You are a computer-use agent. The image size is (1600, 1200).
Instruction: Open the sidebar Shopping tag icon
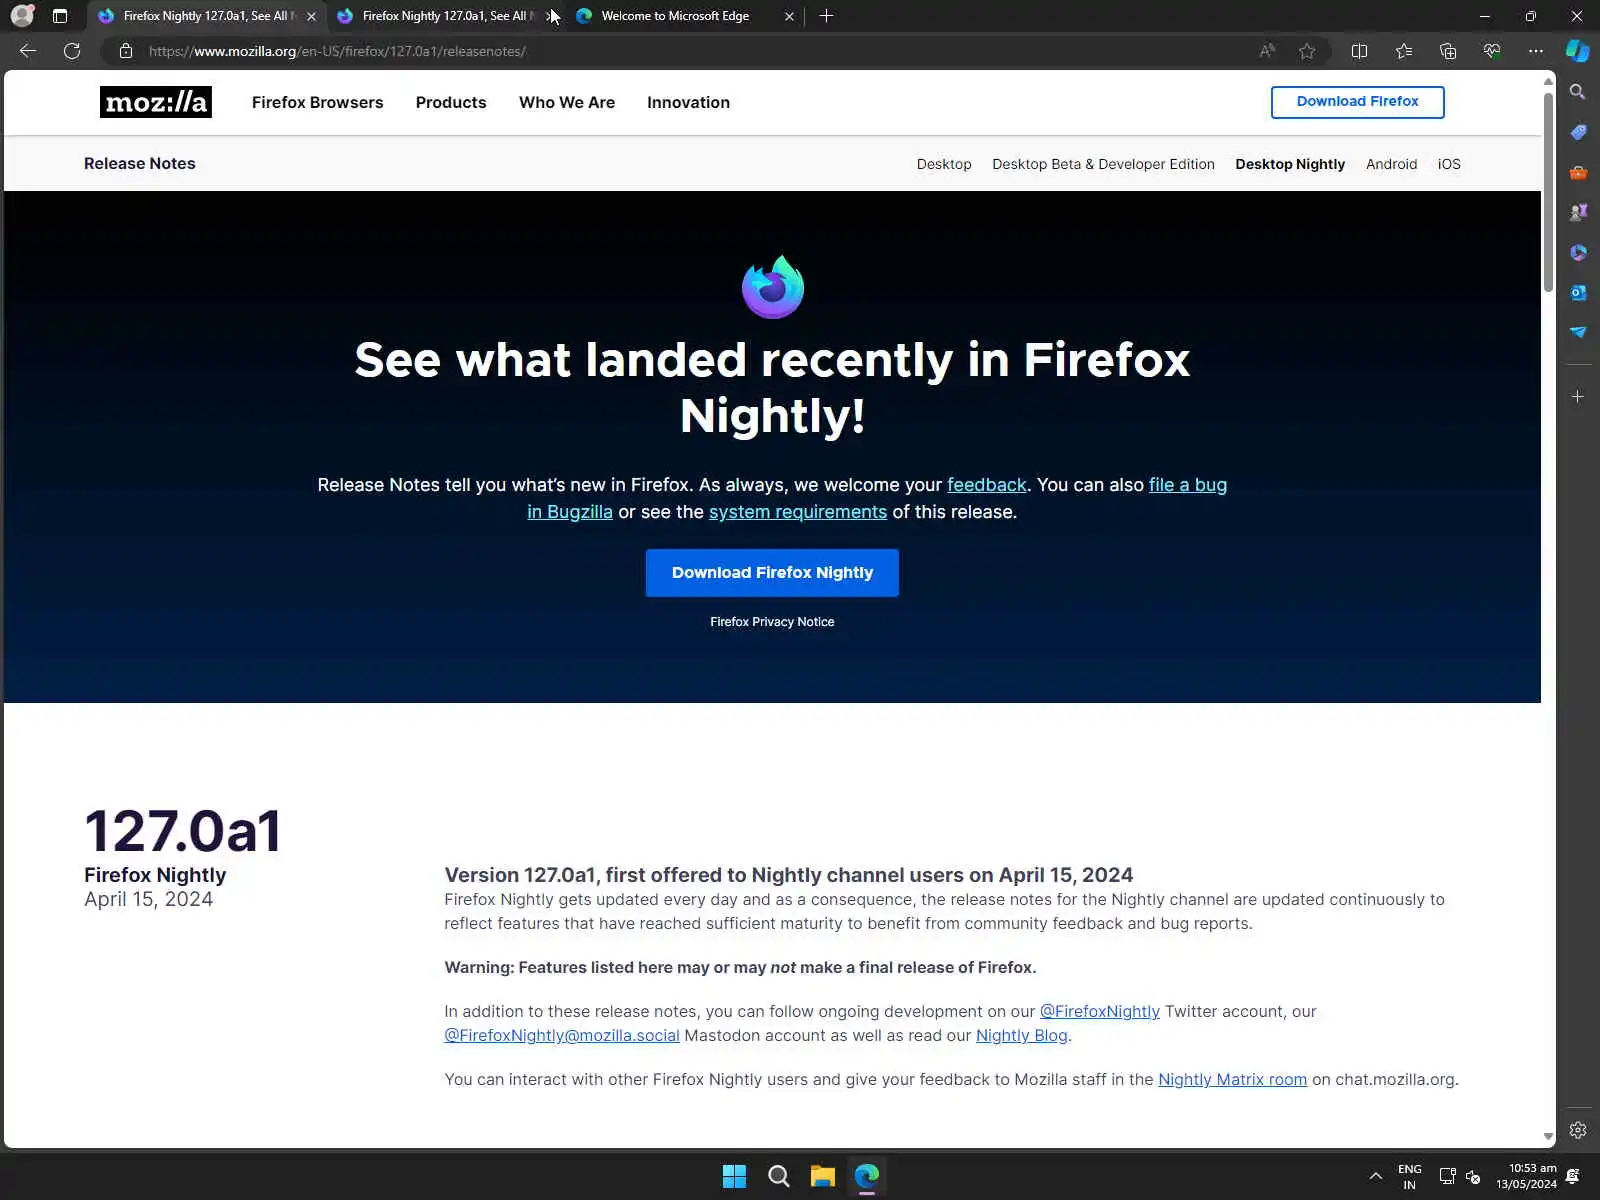tap(1578, 132)
